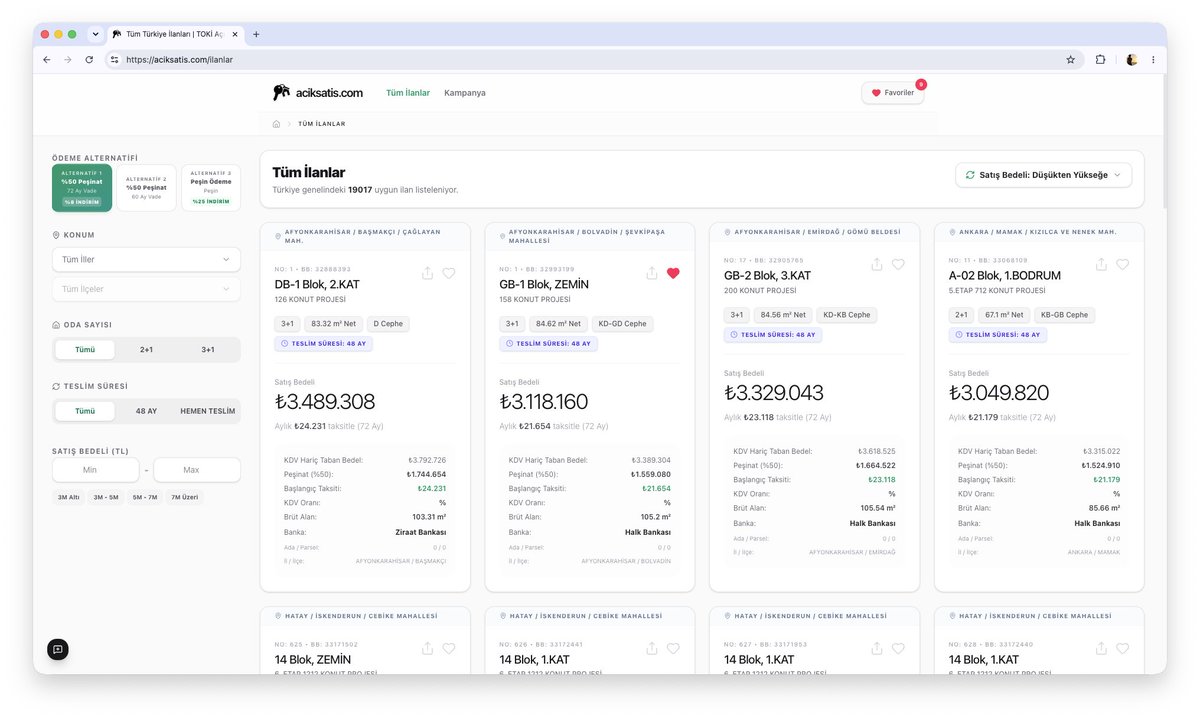Viewport: 1200px width, 718px height.
Task: Filter rooms by 3+1
Action: 208,350
